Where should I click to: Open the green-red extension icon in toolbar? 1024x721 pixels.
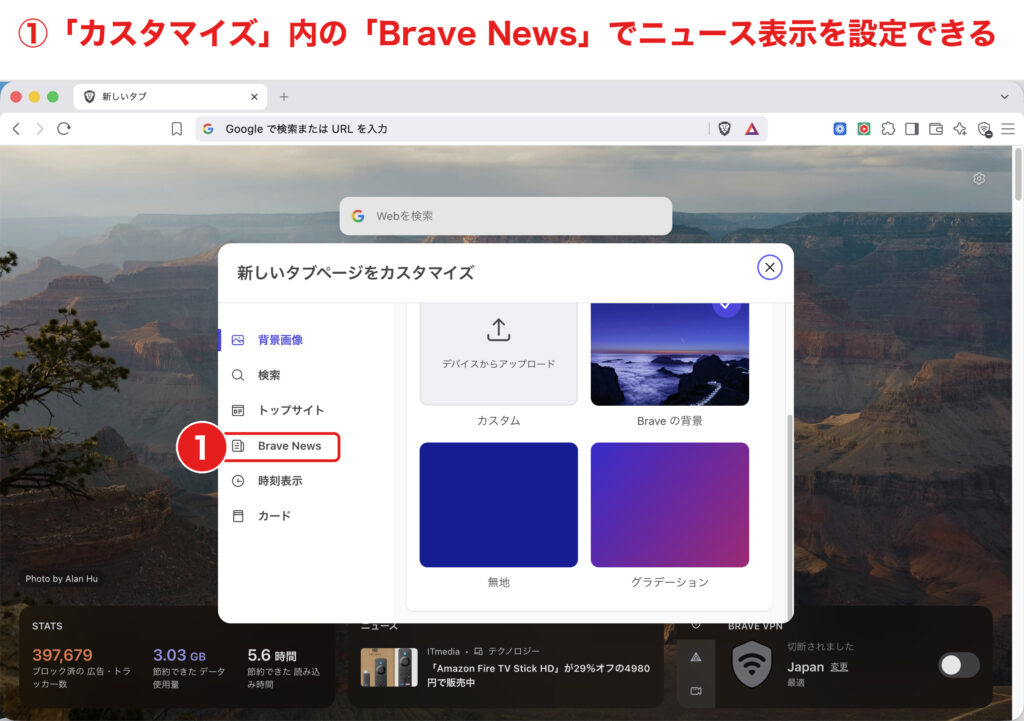click(x=863, y=129)
